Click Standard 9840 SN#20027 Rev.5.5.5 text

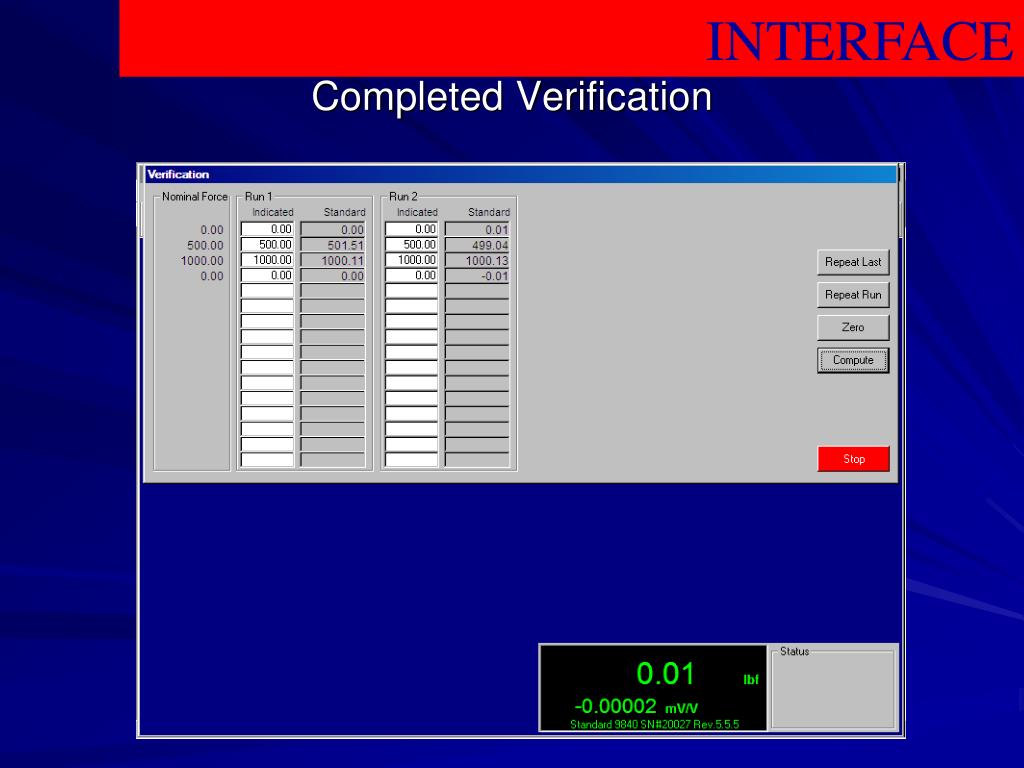654,724
